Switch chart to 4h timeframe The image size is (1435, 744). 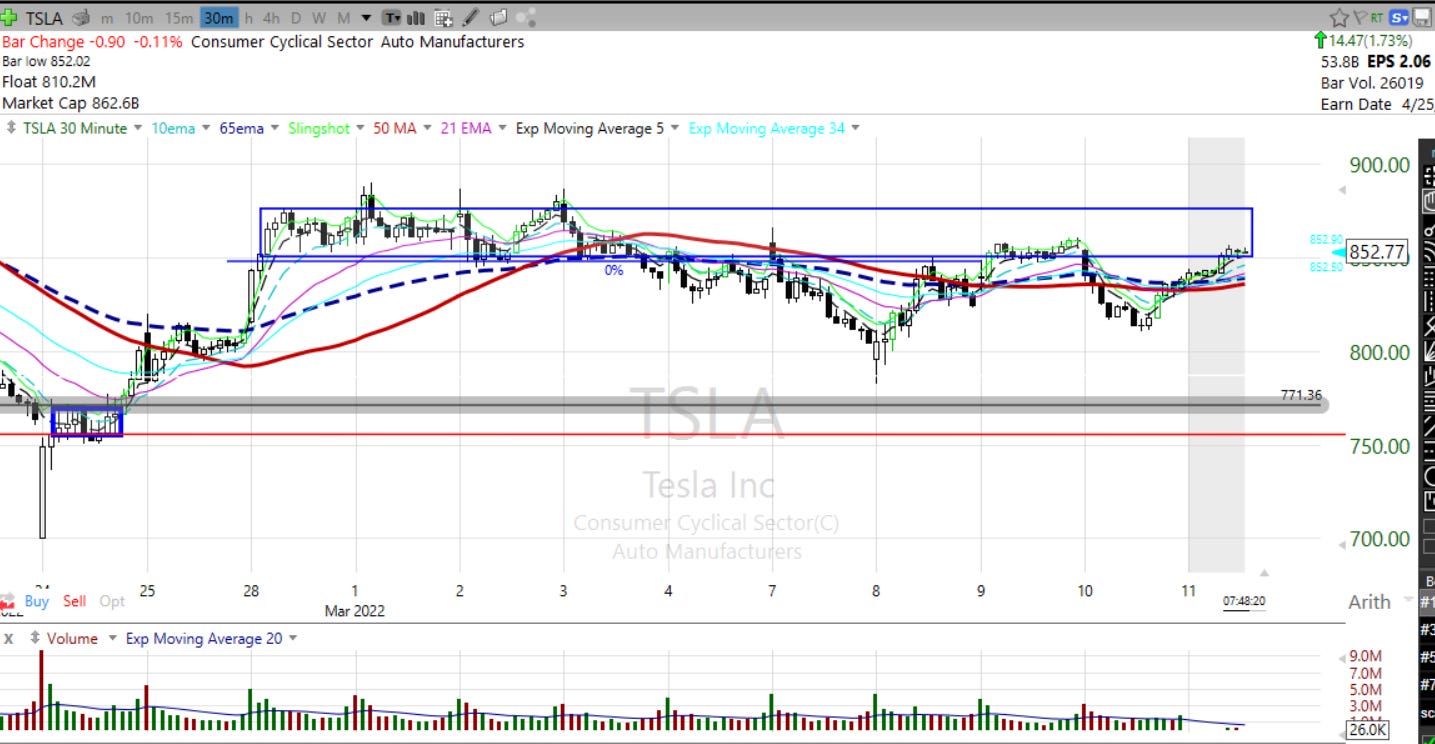tap(272, 18)
